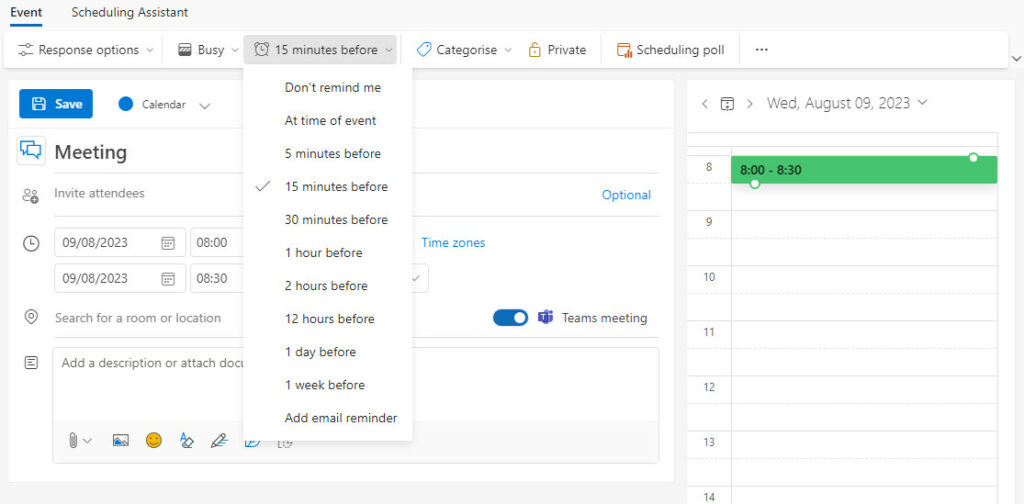
Task: Click Add email reminder
Action: pos(328,418)
